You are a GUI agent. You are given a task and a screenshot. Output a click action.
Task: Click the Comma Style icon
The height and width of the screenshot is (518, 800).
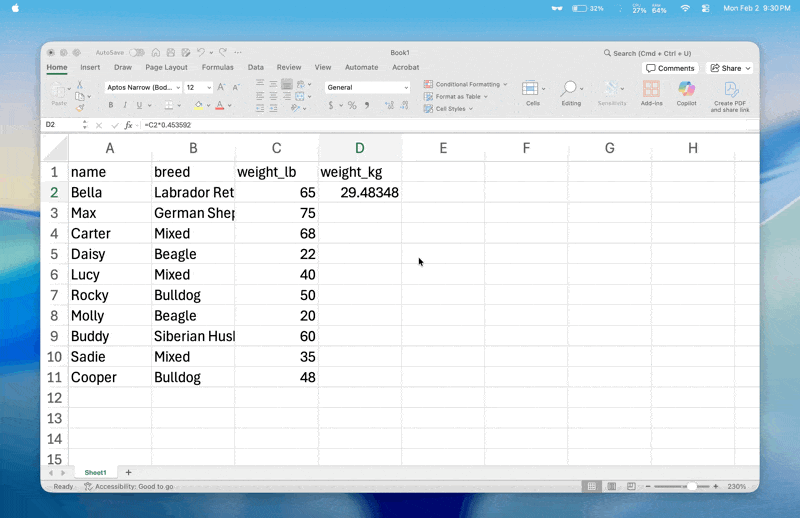pos(367,105)
